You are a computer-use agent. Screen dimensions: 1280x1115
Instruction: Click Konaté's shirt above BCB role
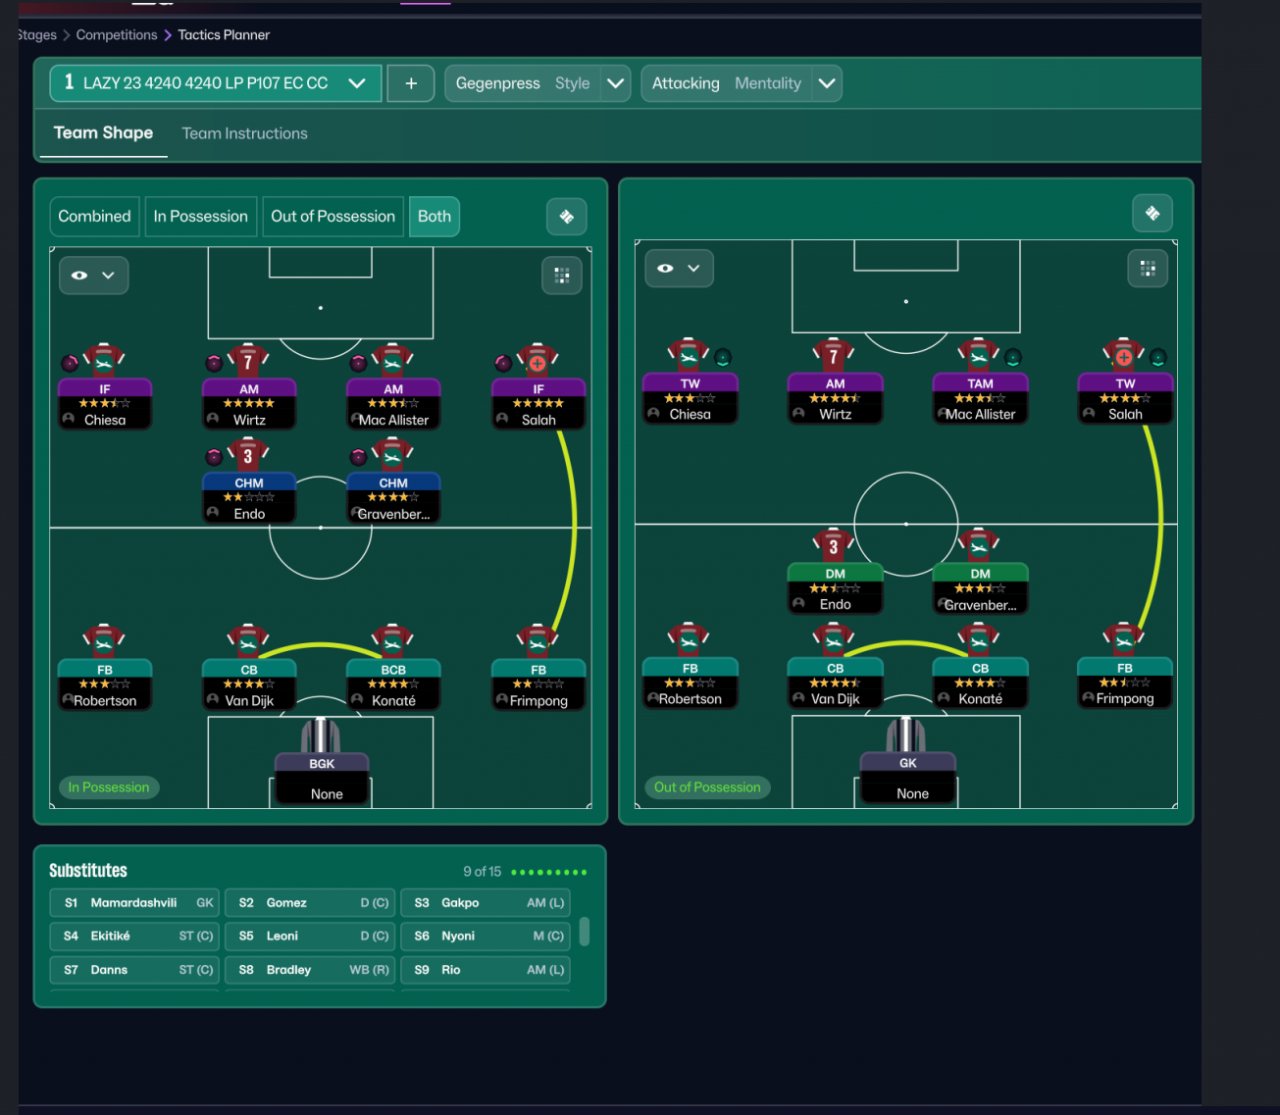393,641
